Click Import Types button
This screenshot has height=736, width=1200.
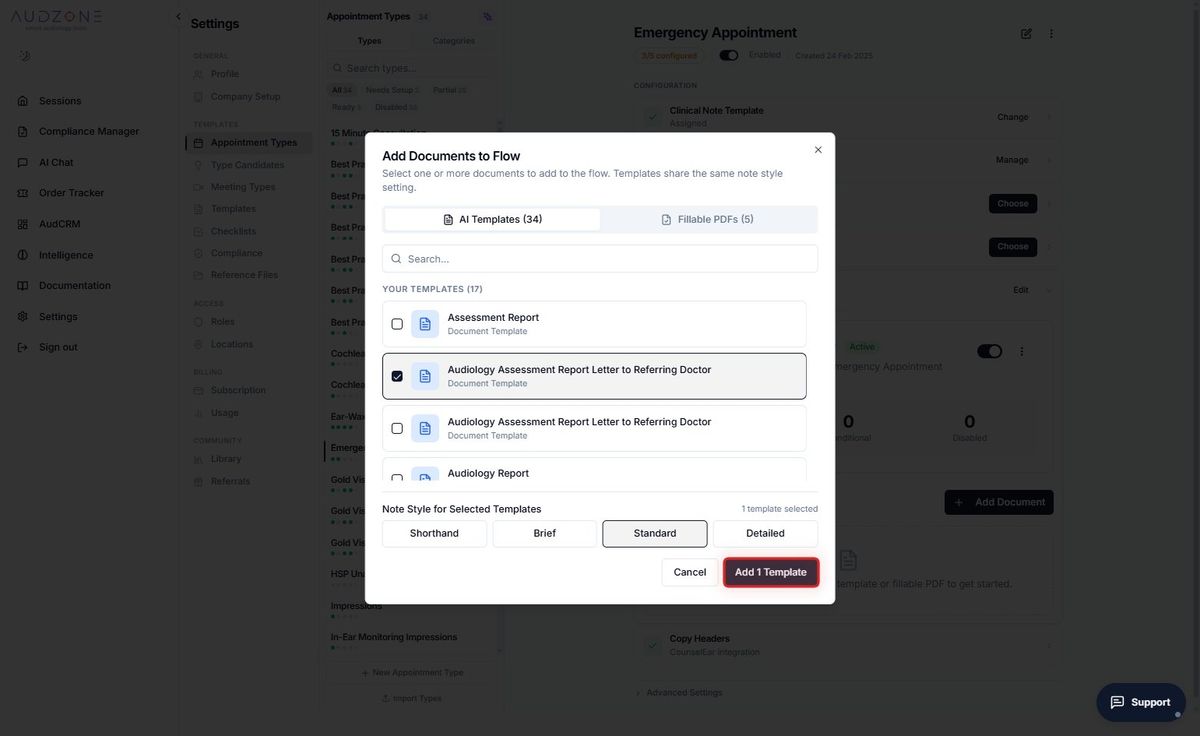411,699
